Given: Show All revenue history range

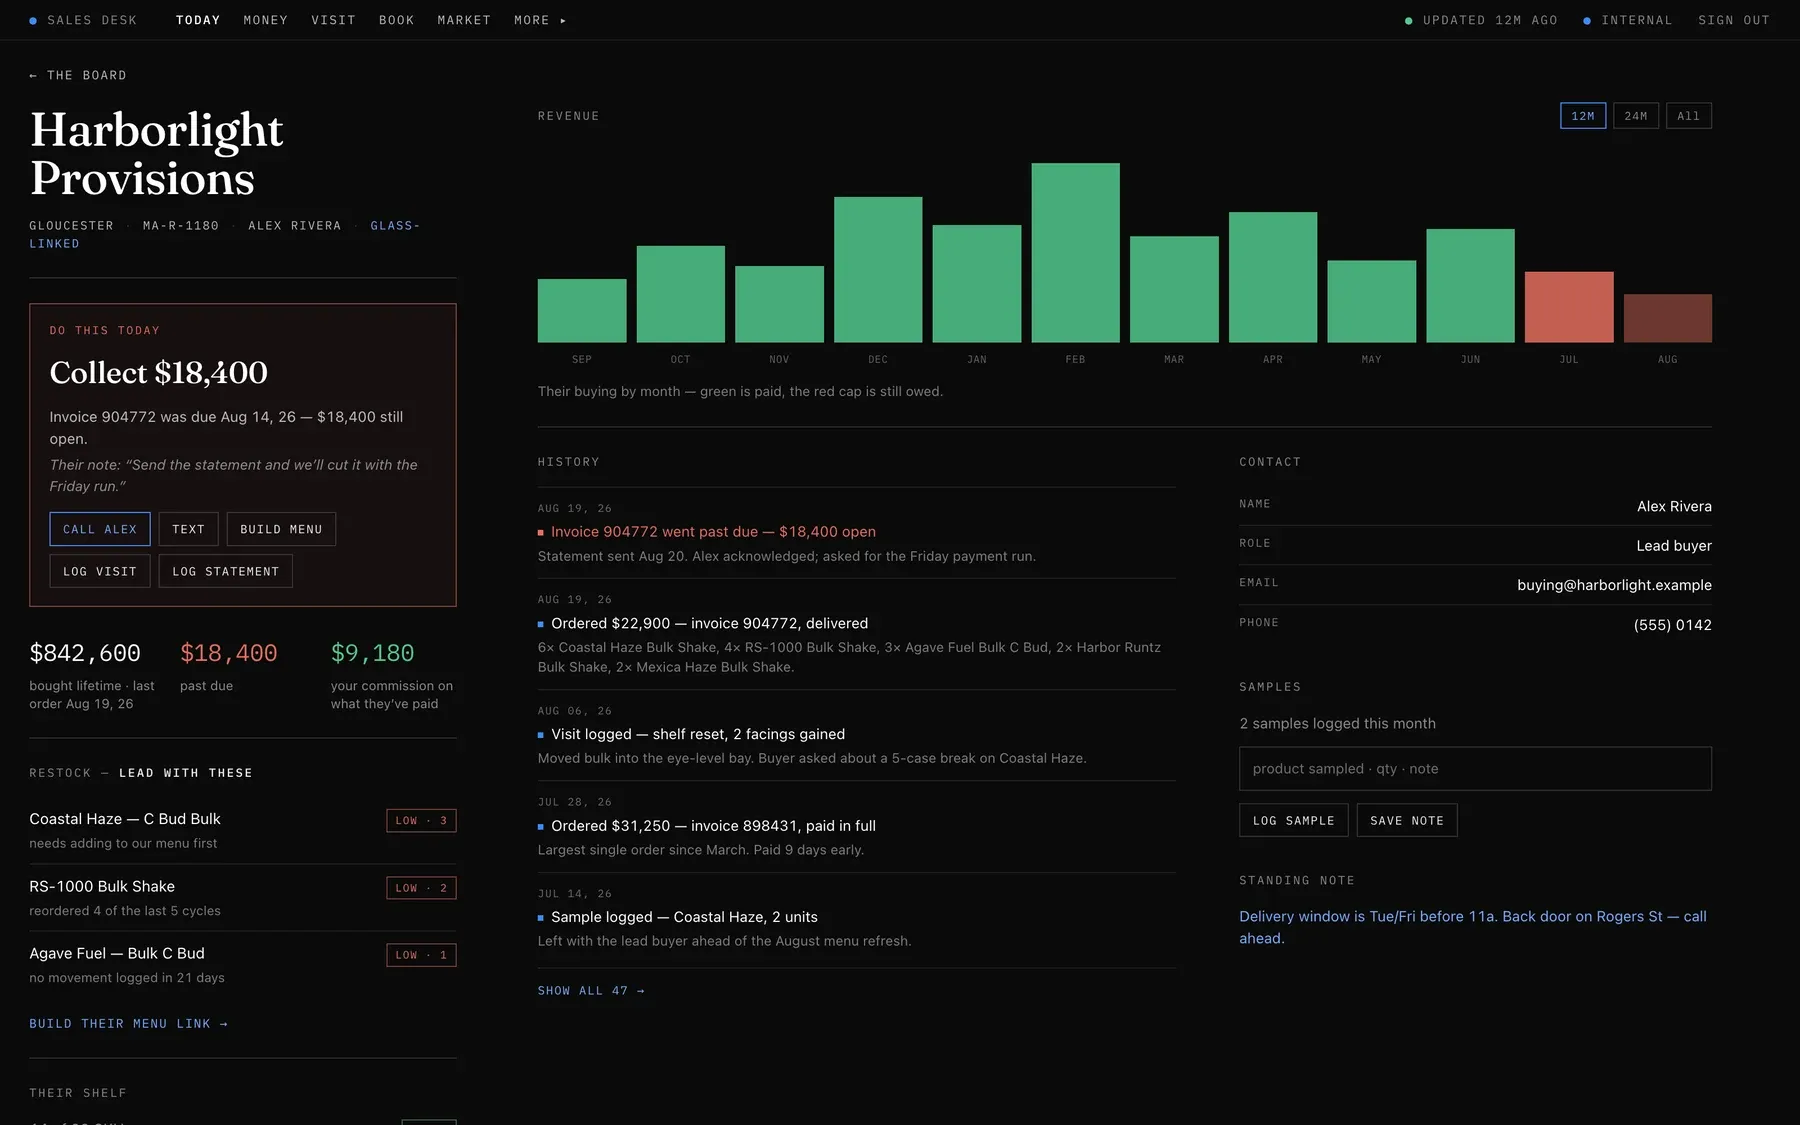Looking at the screenshot, I should (1689, 116).
